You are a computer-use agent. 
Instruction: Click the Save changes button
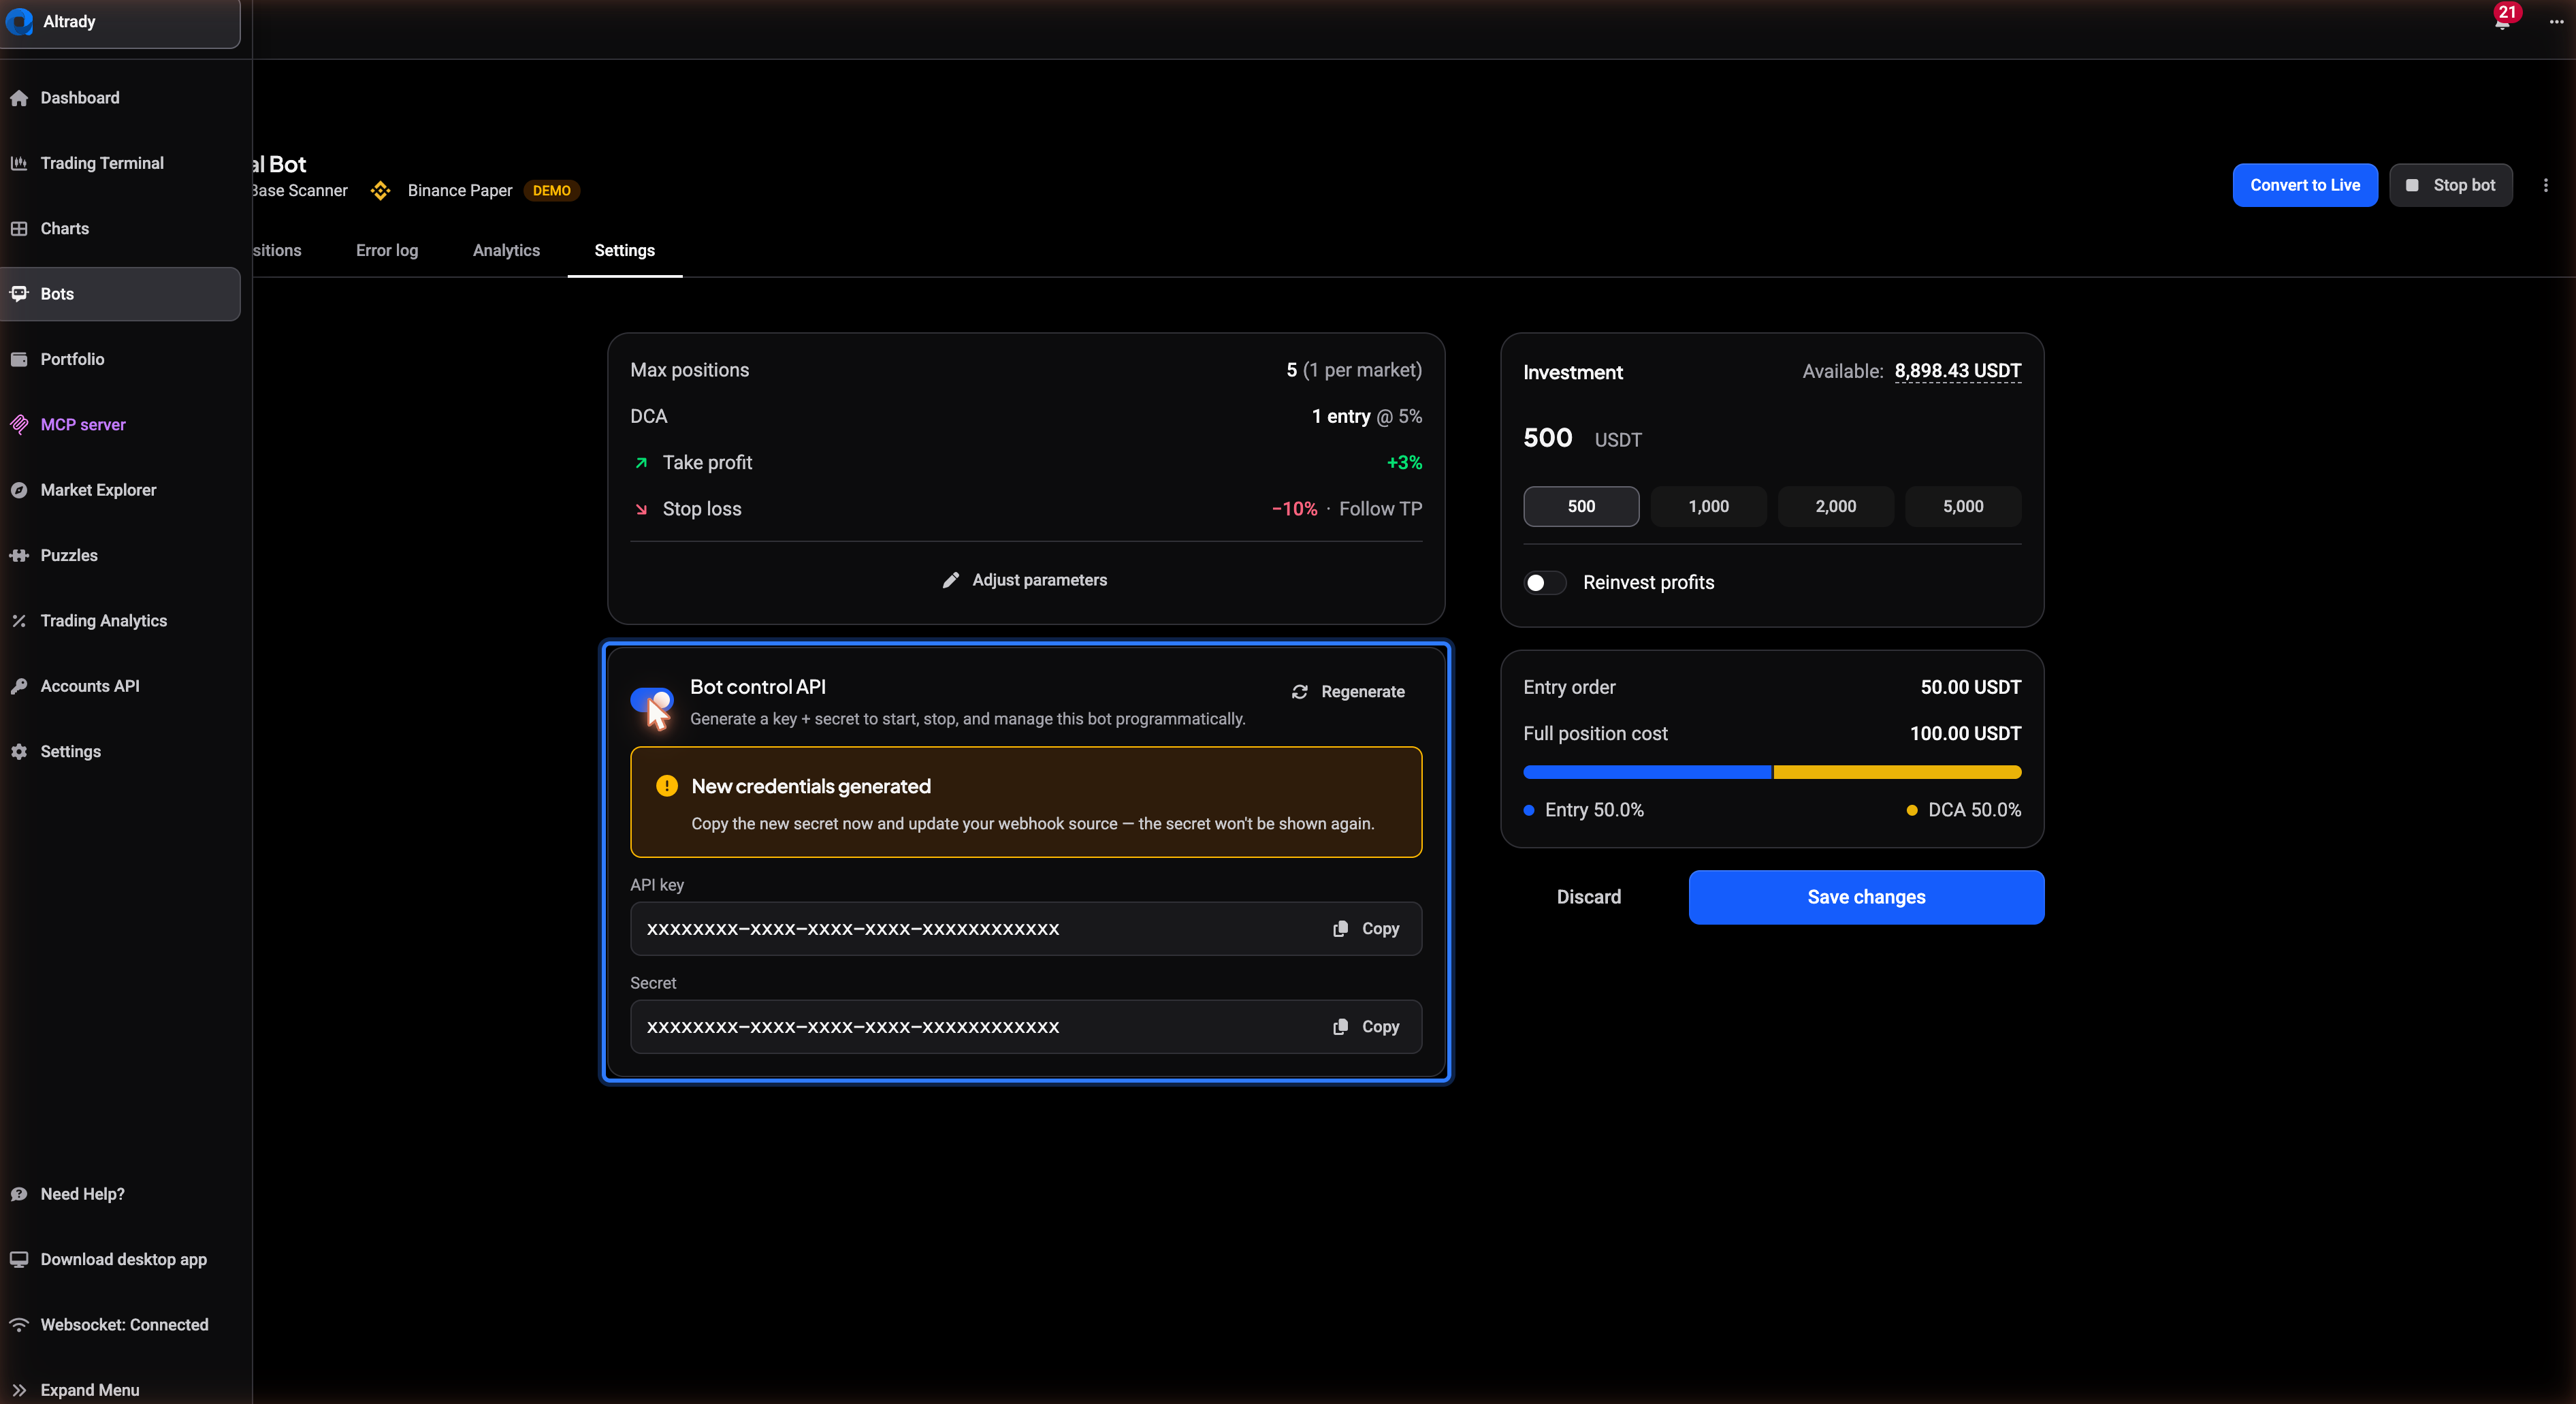pyautogui.click(x=1866, y=897)
